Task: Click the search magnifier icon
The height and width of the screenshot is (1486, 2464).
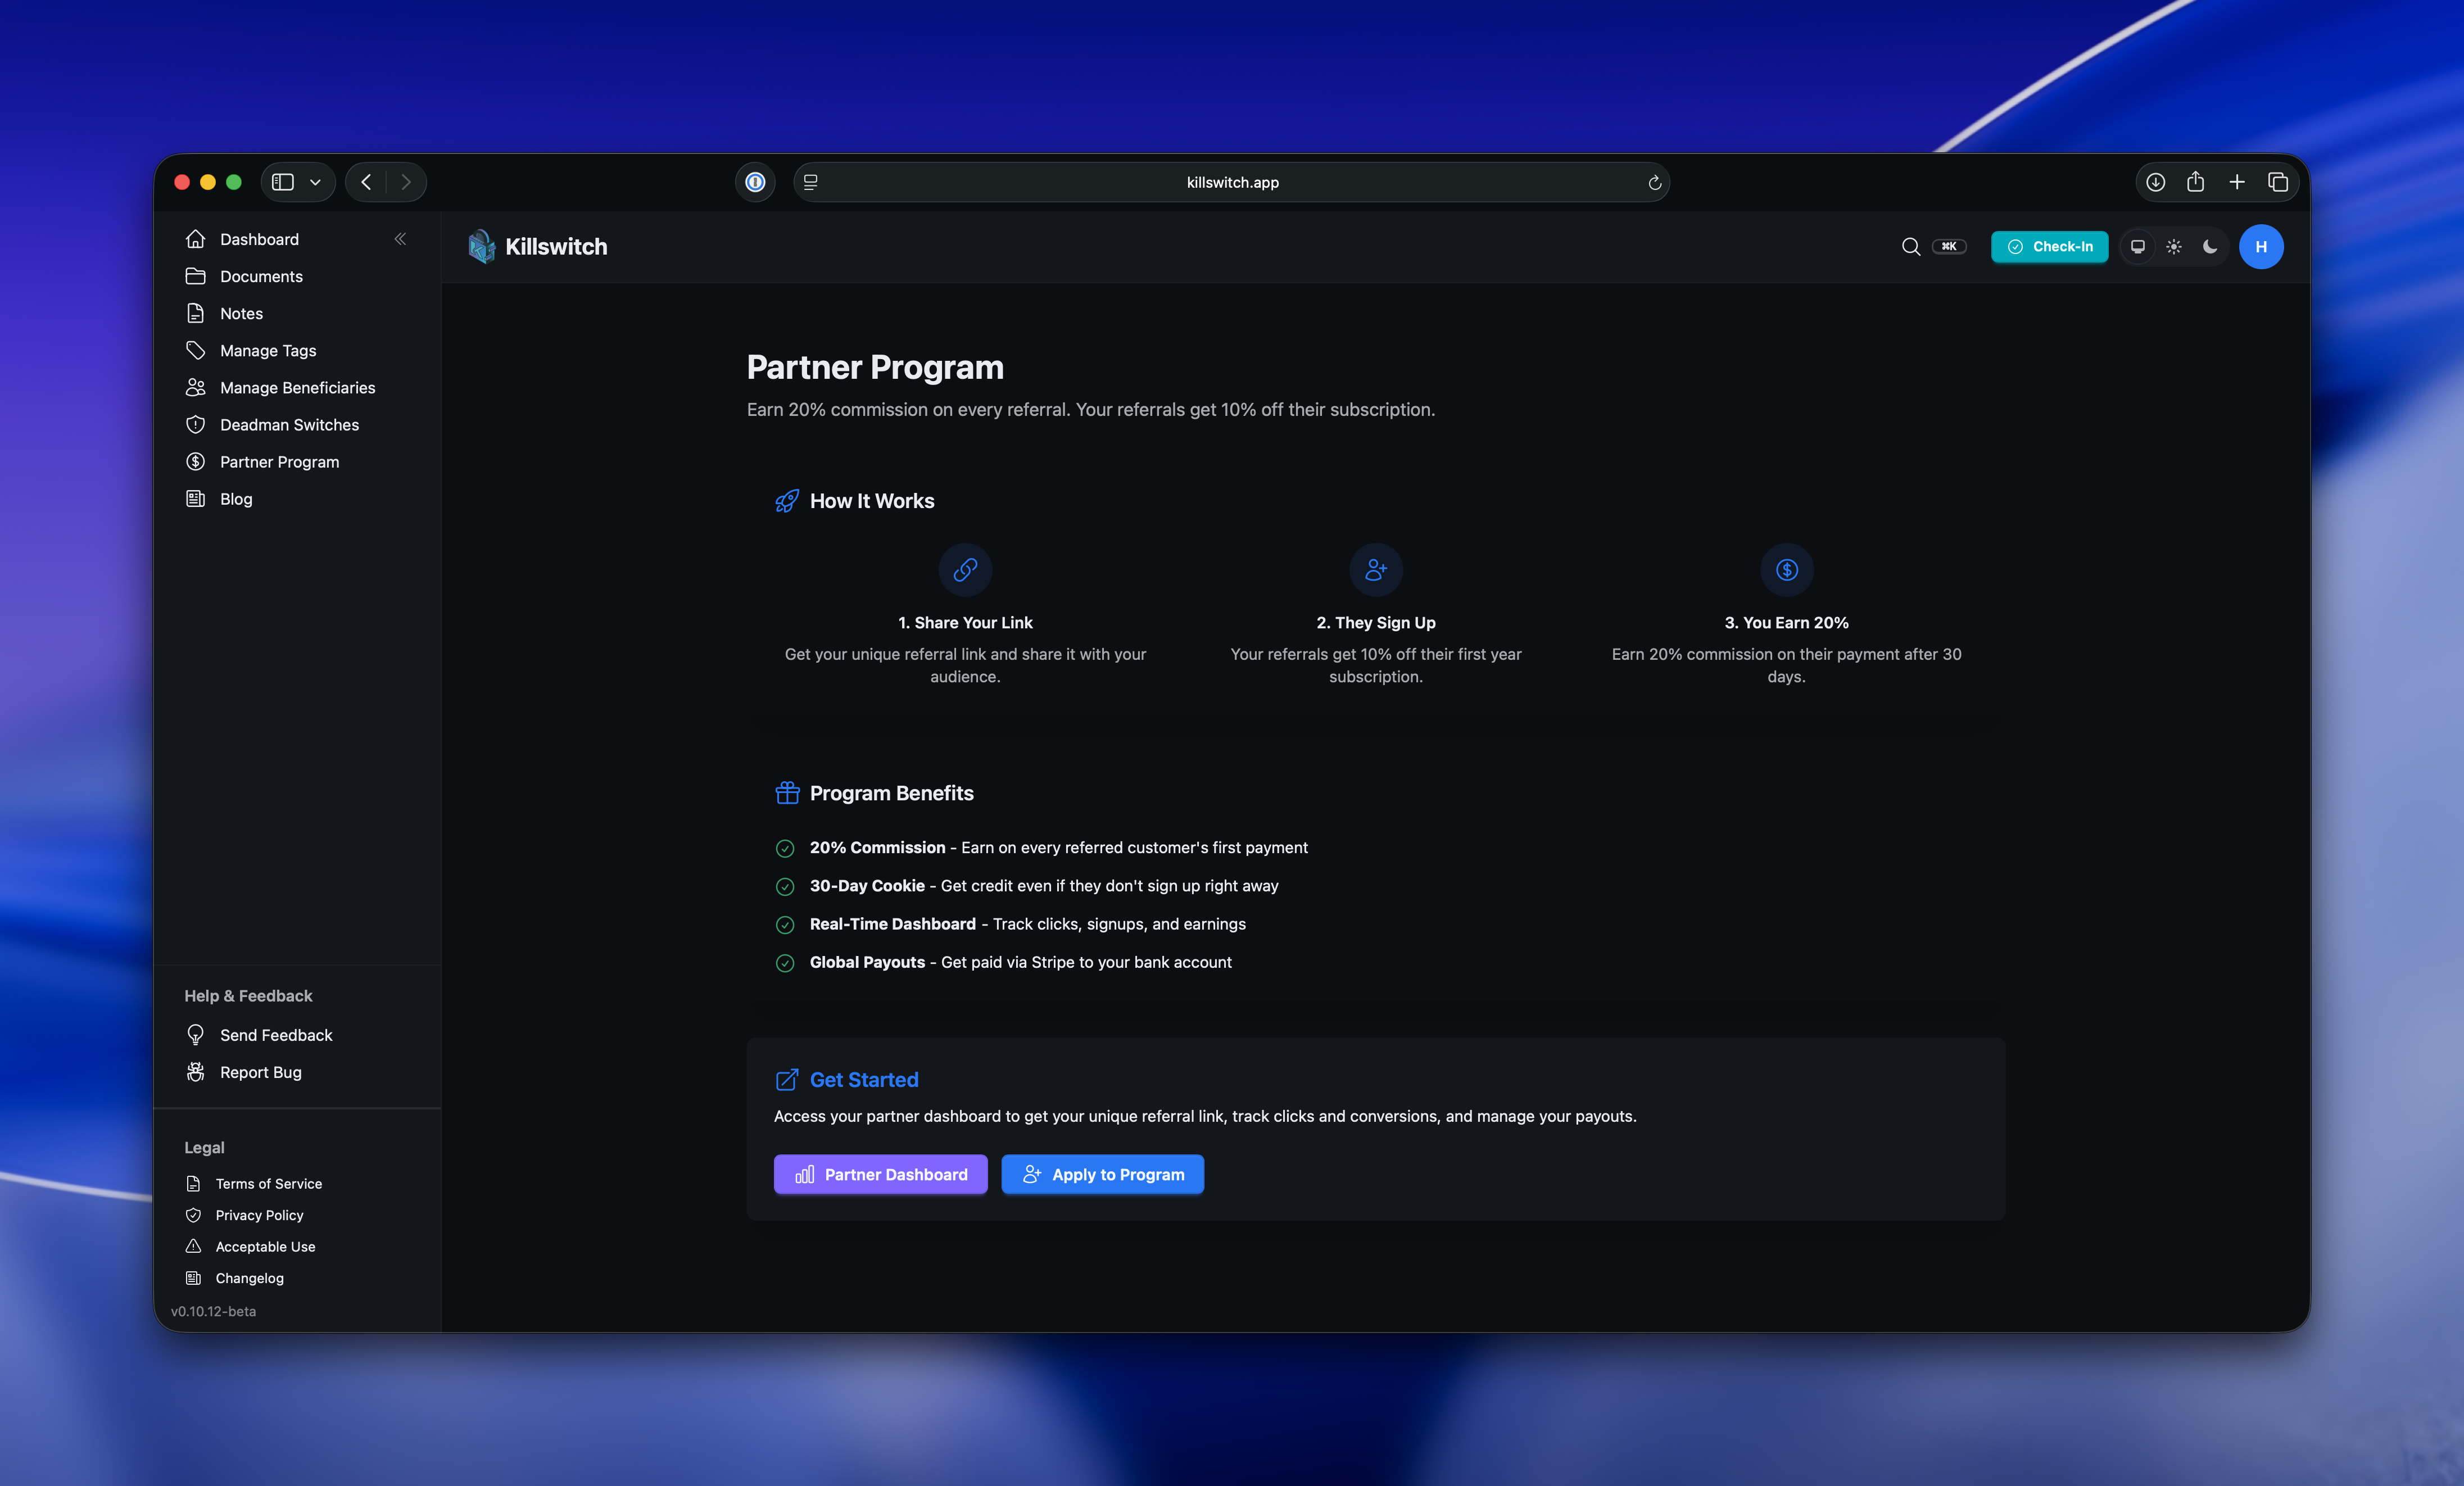Action: [x=1910, y=247]
